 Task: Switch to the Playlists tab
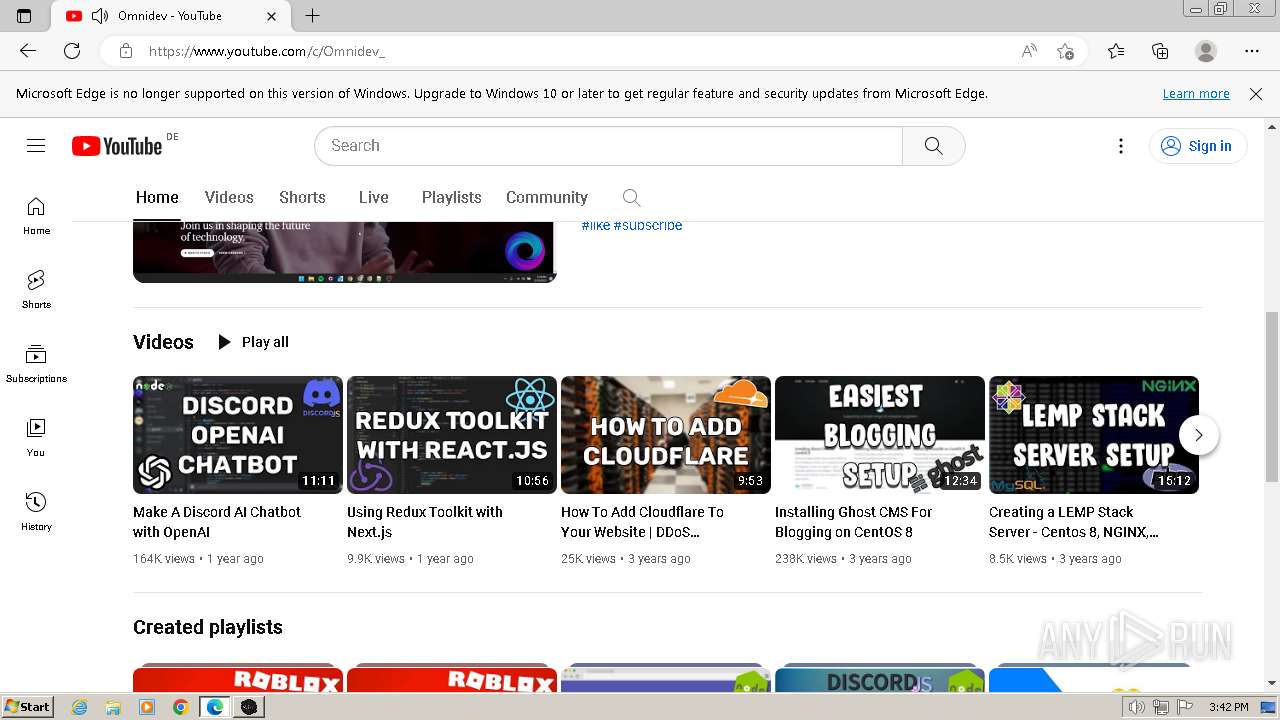coord(451,197)
